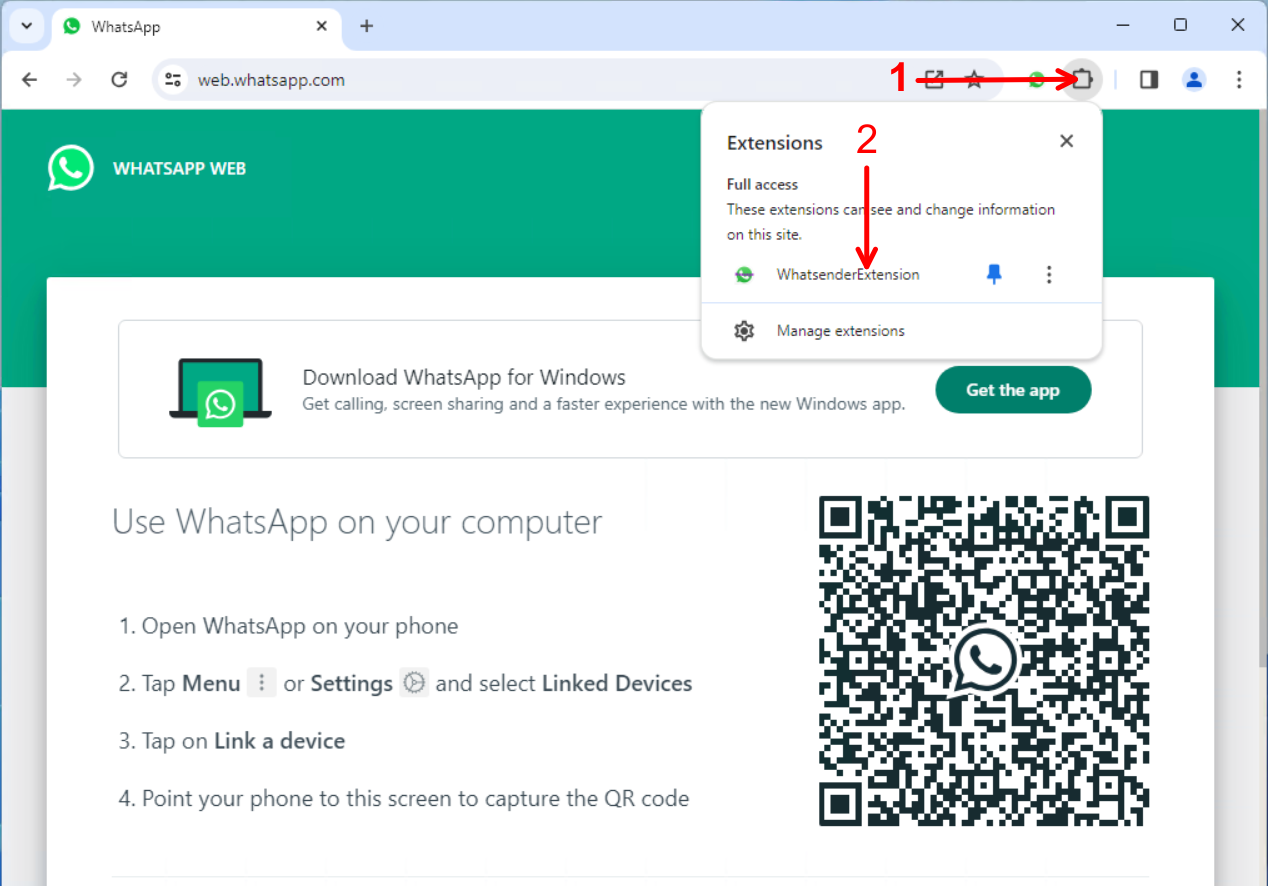Click the Extensions puzzle icon in toolbar
The image size is (1268, 886).
pos(1082,79)
